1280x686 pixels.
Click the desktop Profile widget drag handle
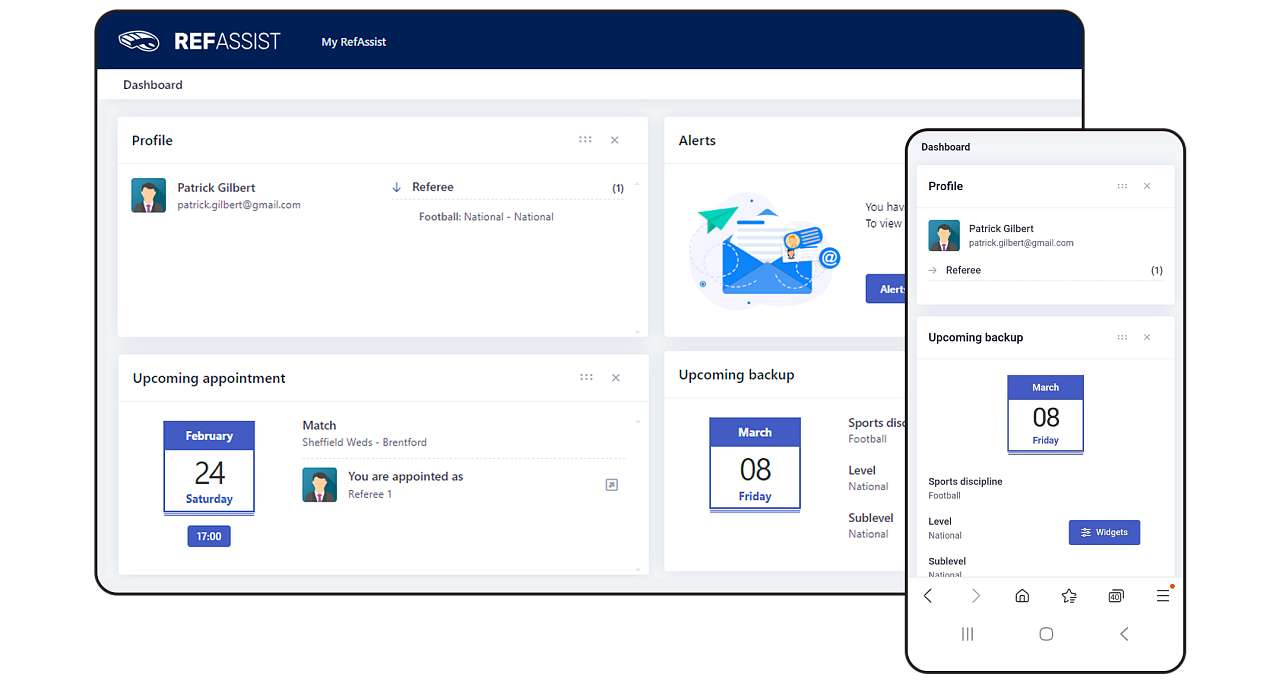click(585, 140)
